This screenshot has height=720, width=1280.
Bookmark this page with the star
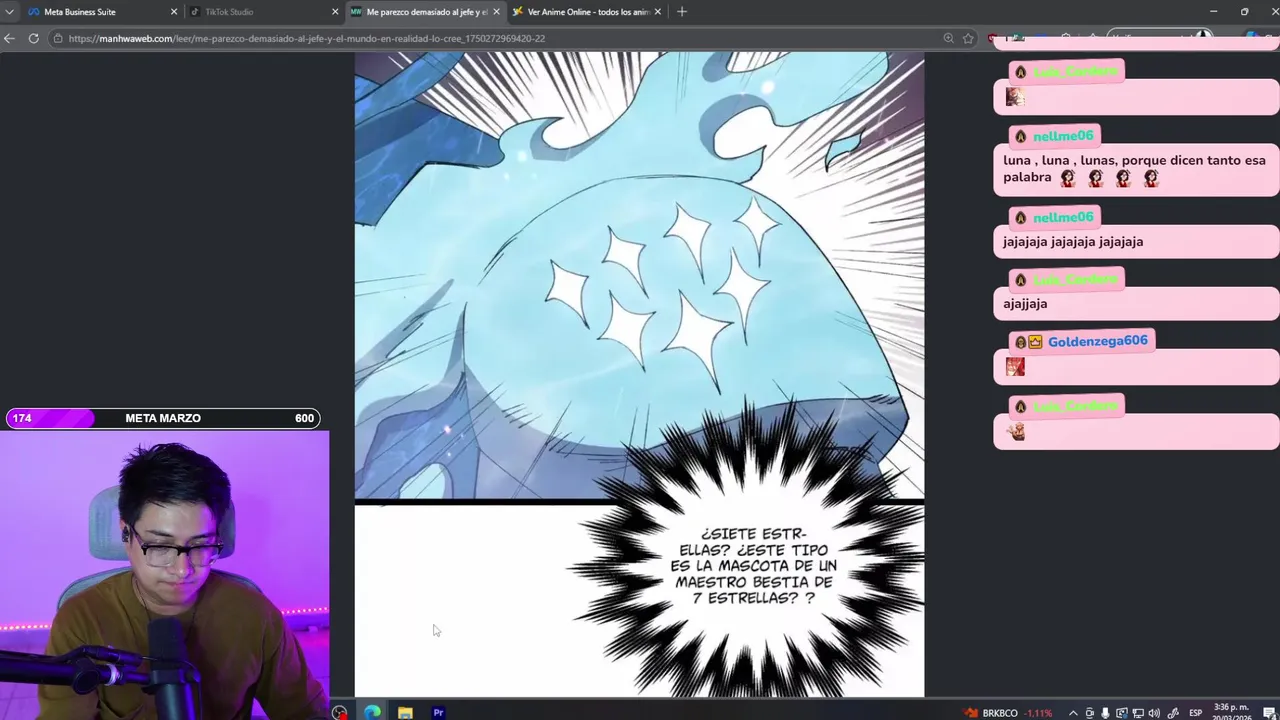coord(968,38)
